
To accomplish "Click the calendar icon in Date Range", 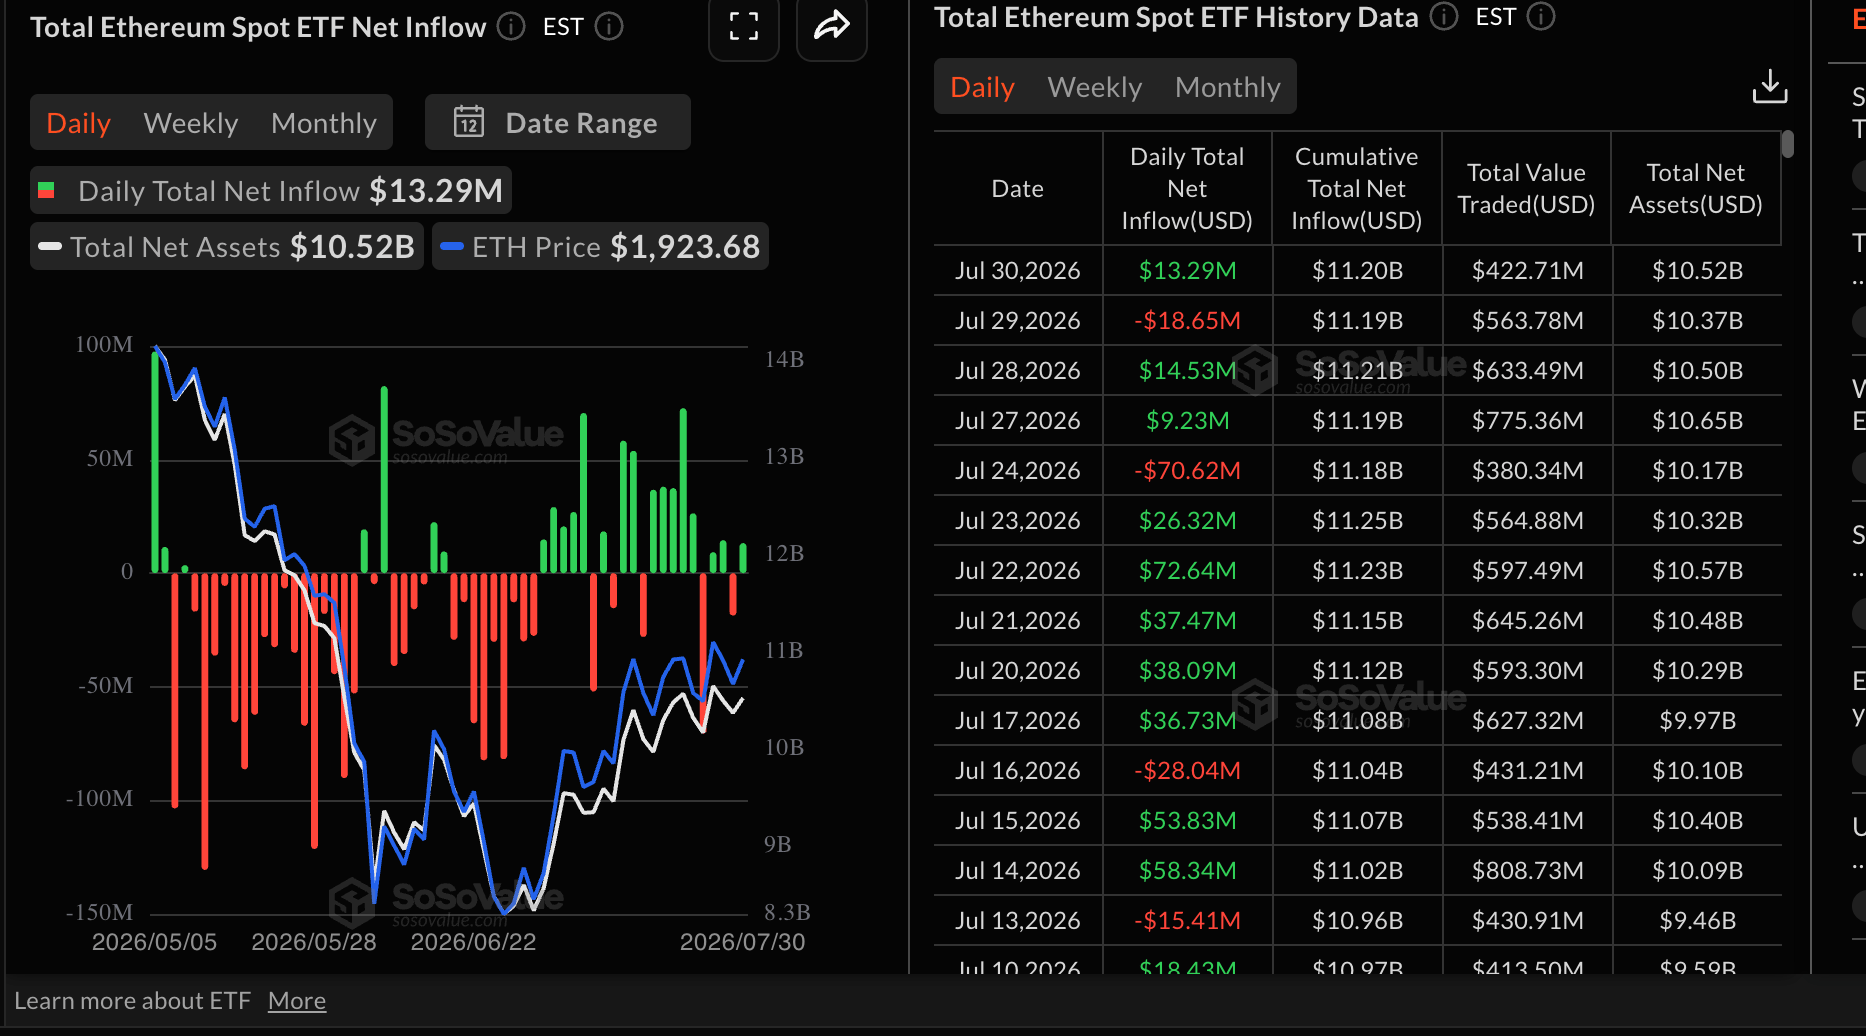I will (x=469, y=122).
